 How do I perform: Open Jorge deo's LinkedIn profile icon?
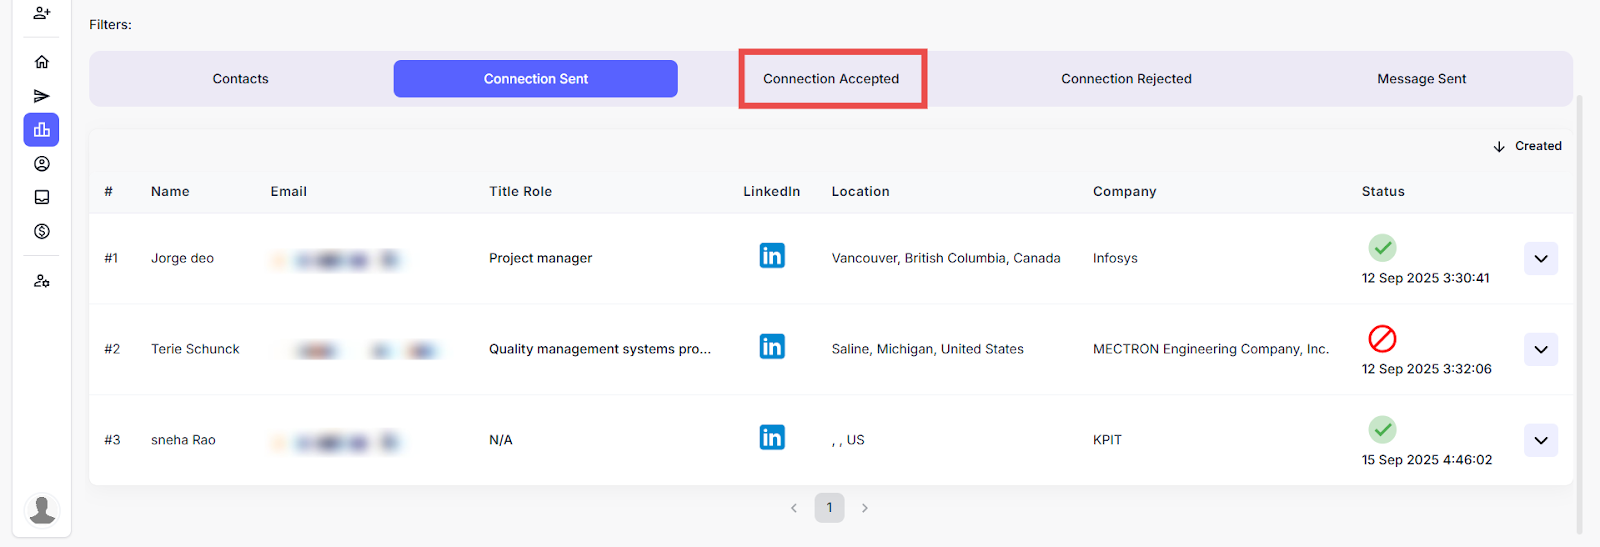772,256
